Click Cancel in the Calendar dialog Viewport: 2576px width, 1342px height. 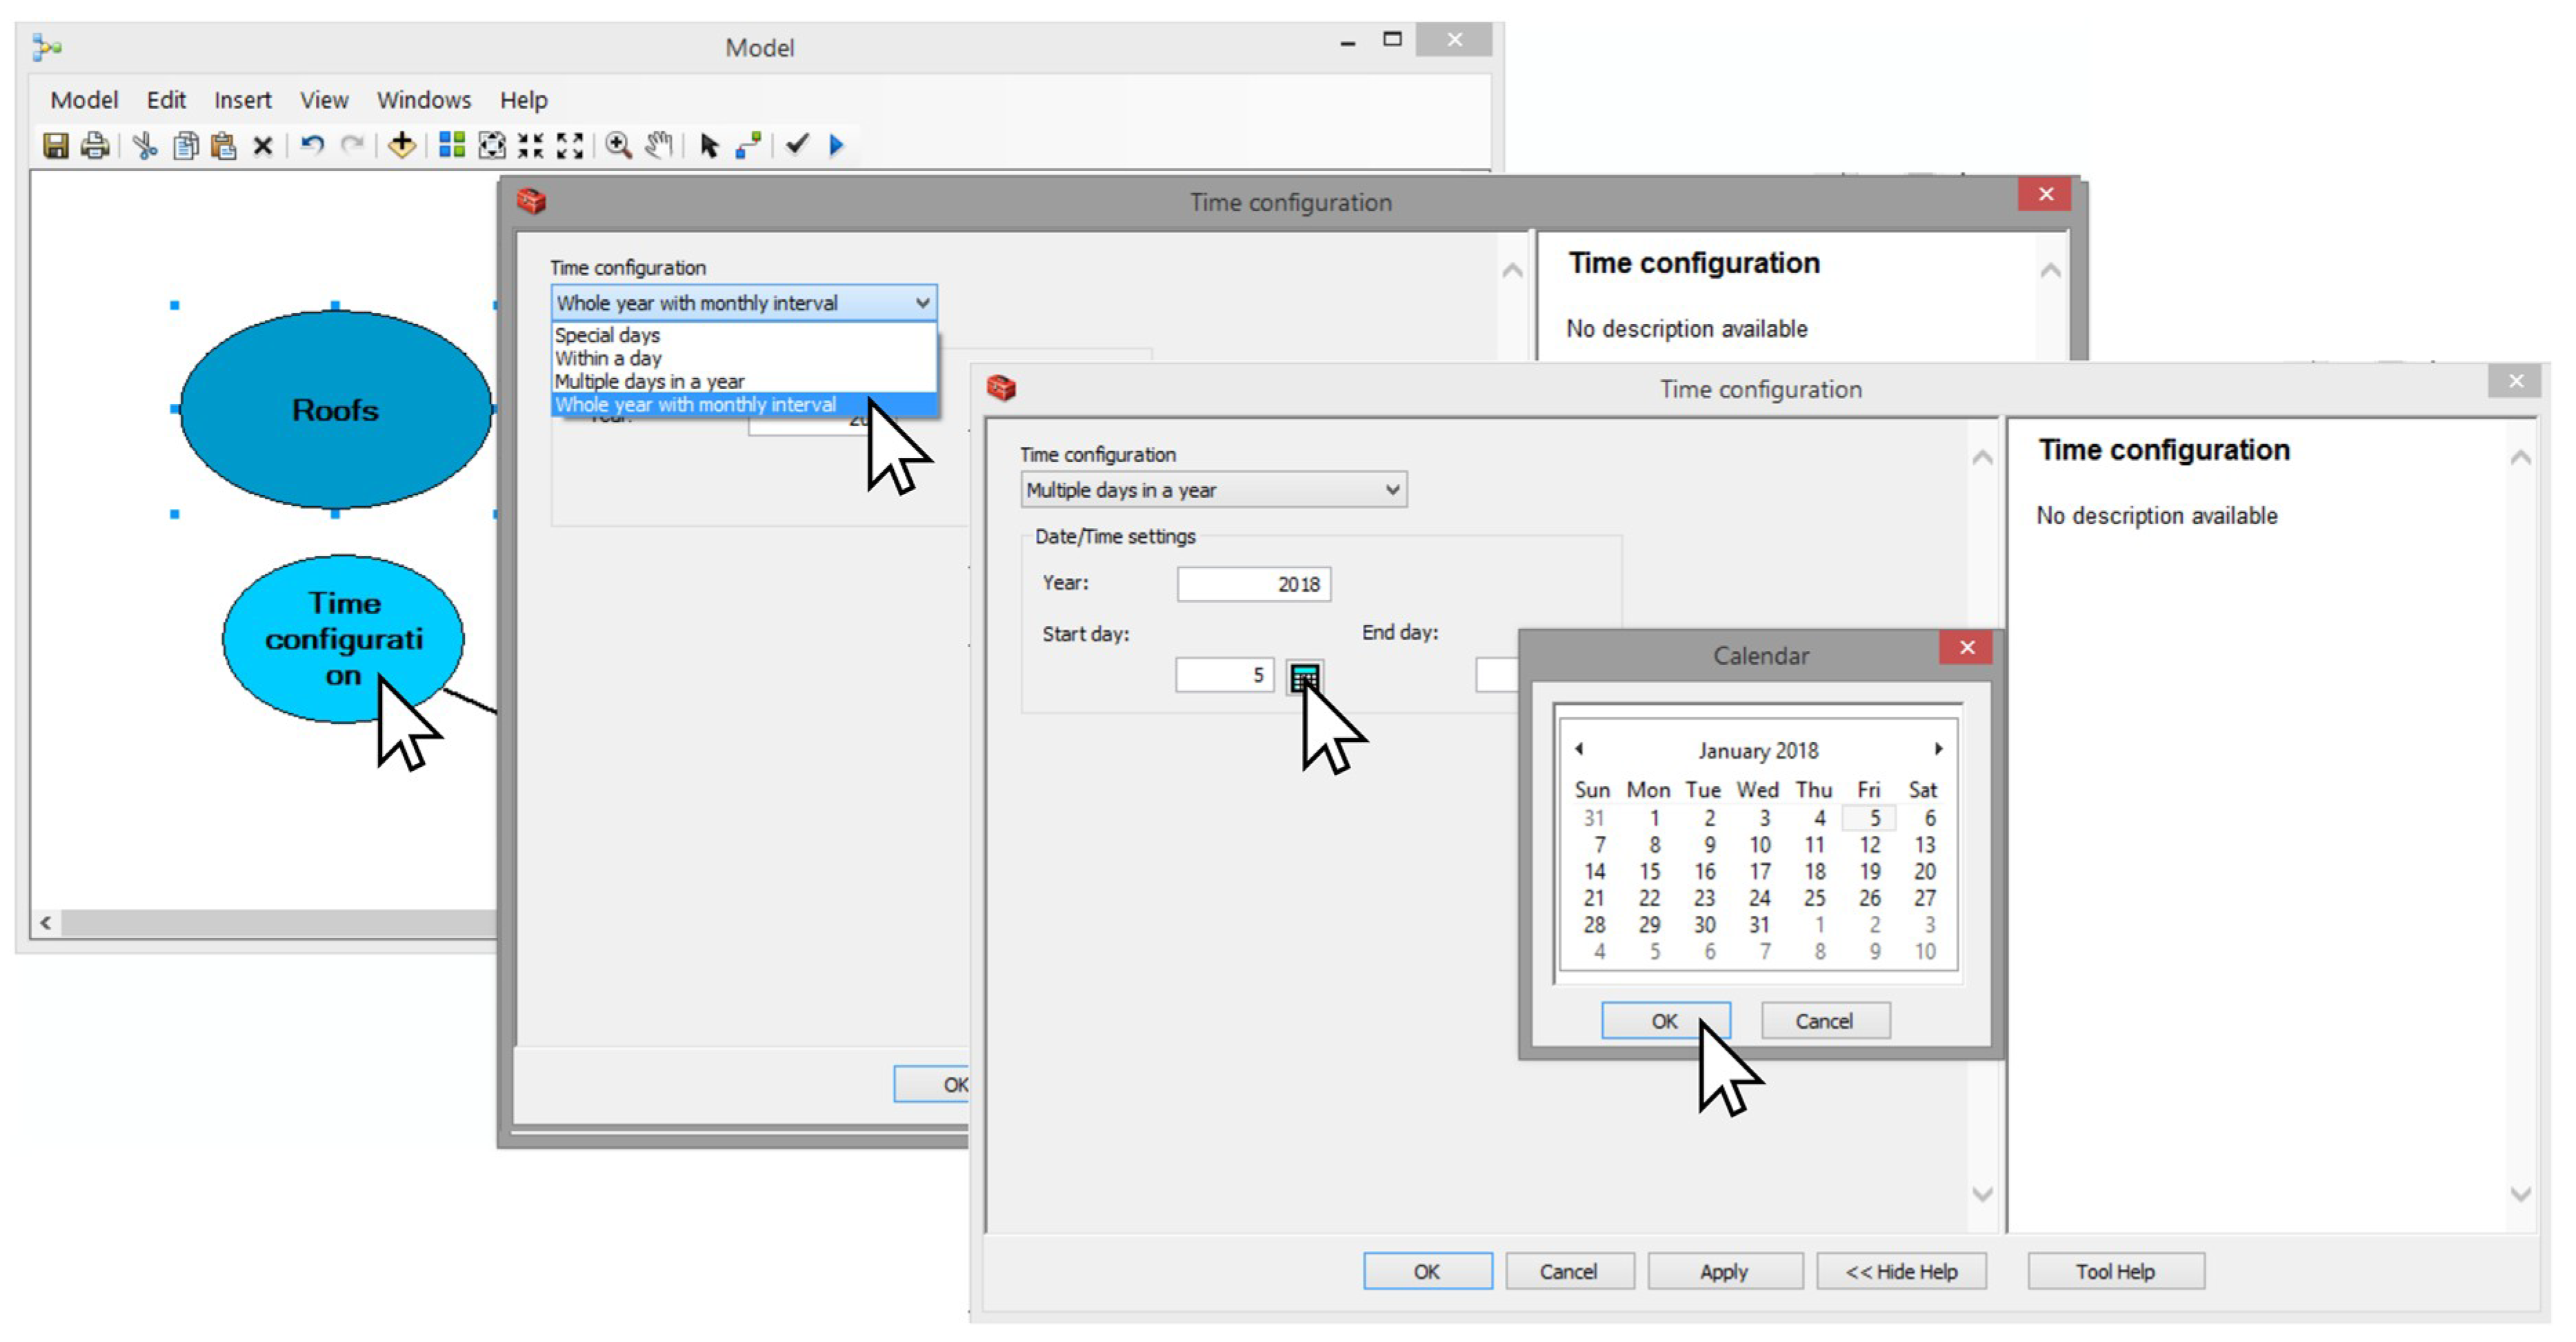1824,1021
